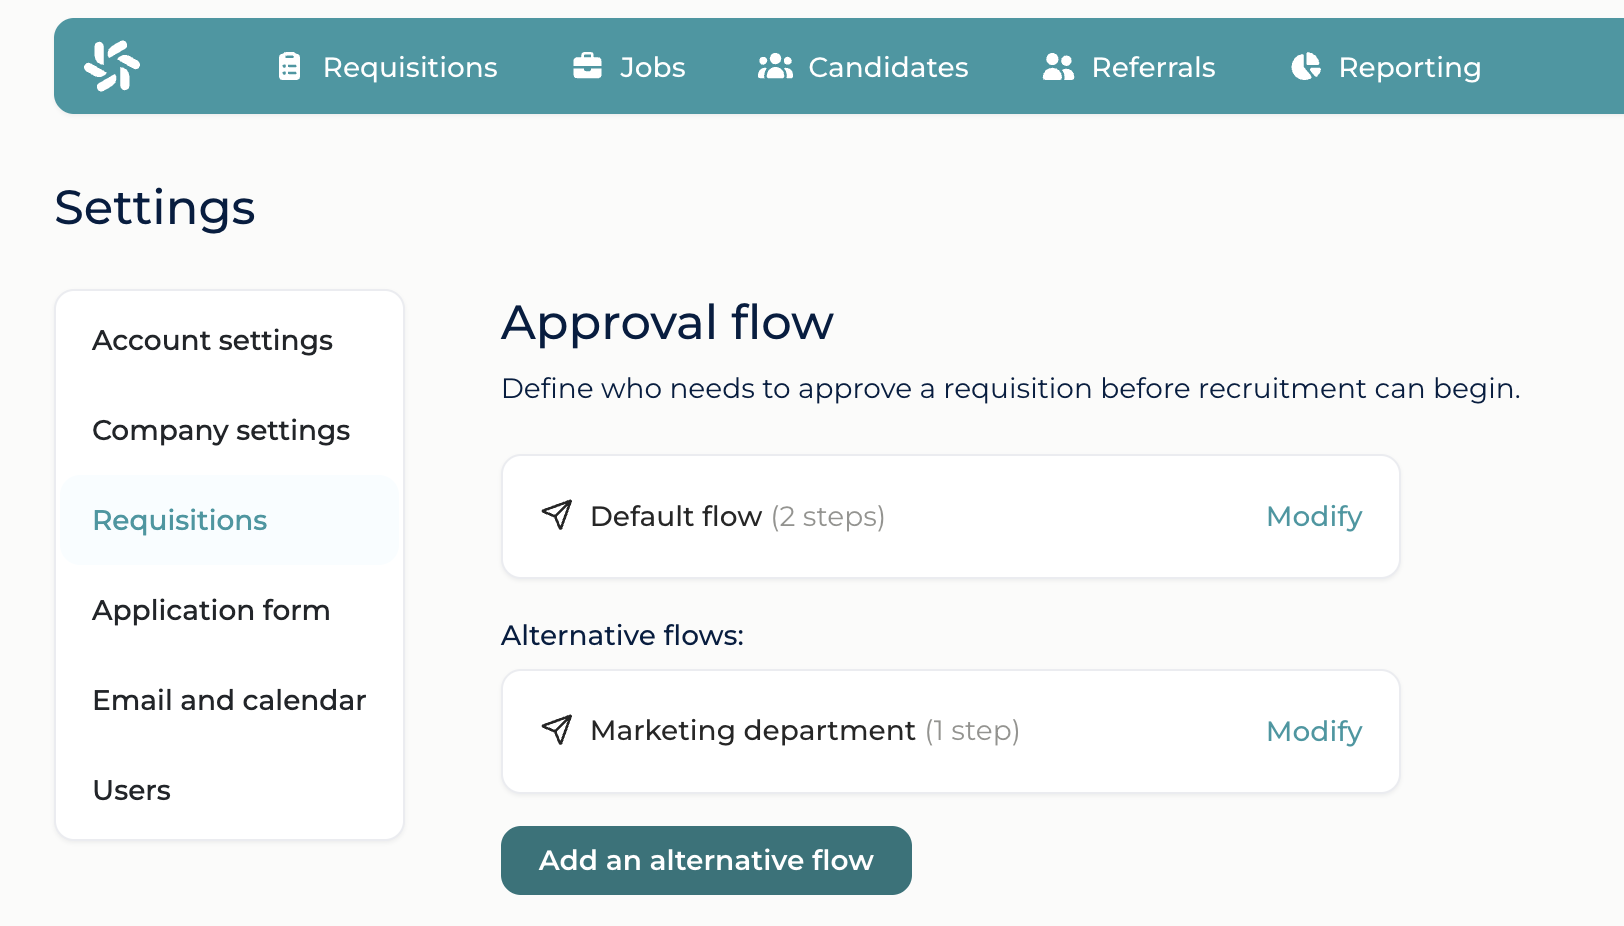Click the 'Alternative flows:' label

(622, 635)
